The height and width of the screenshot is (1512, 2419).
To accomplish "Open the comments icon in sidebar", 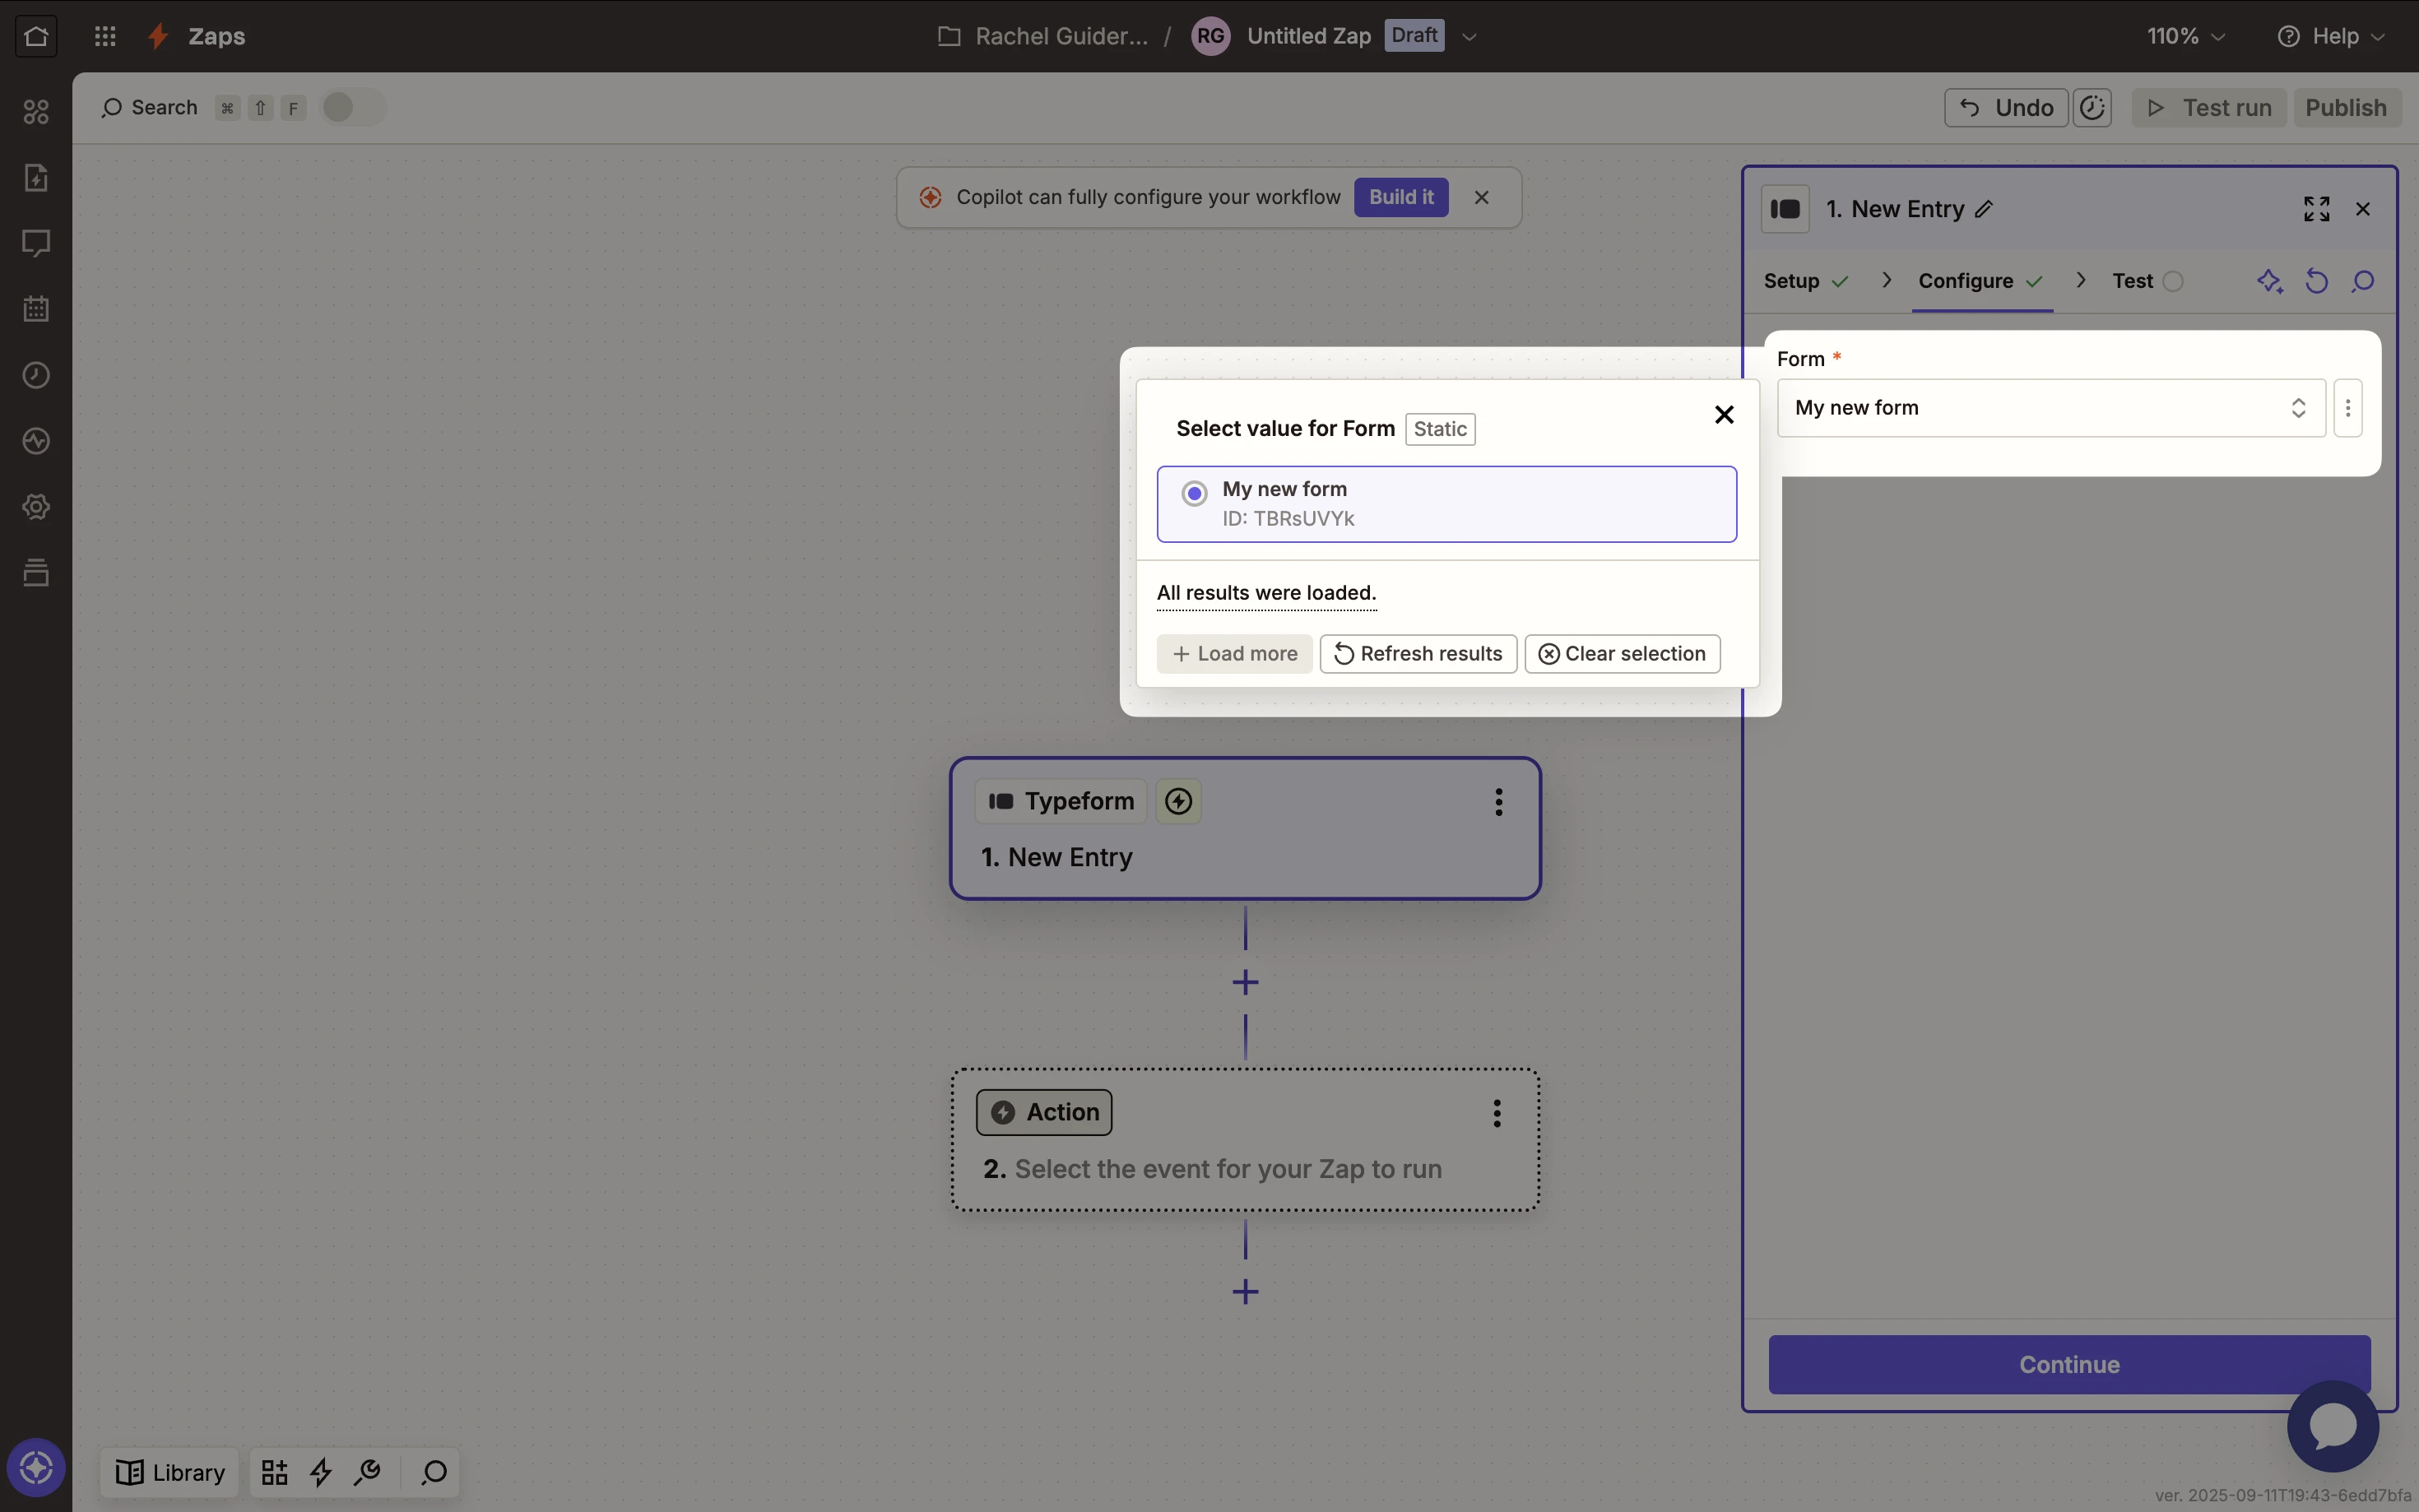I will pos(36,243).
